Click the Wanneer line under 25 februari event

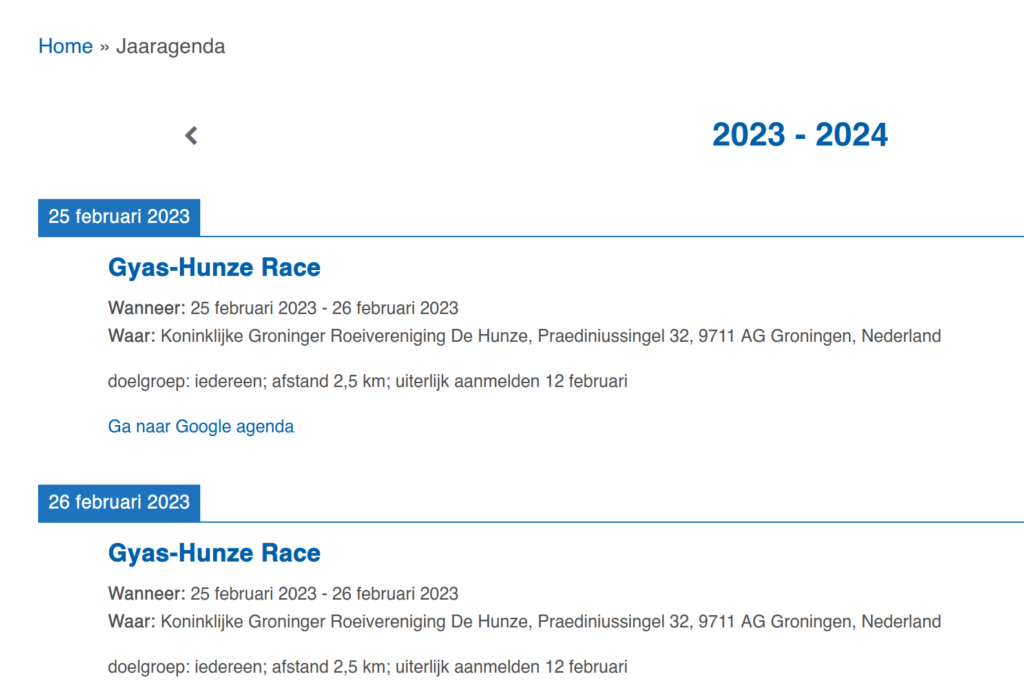coord(283,308)
